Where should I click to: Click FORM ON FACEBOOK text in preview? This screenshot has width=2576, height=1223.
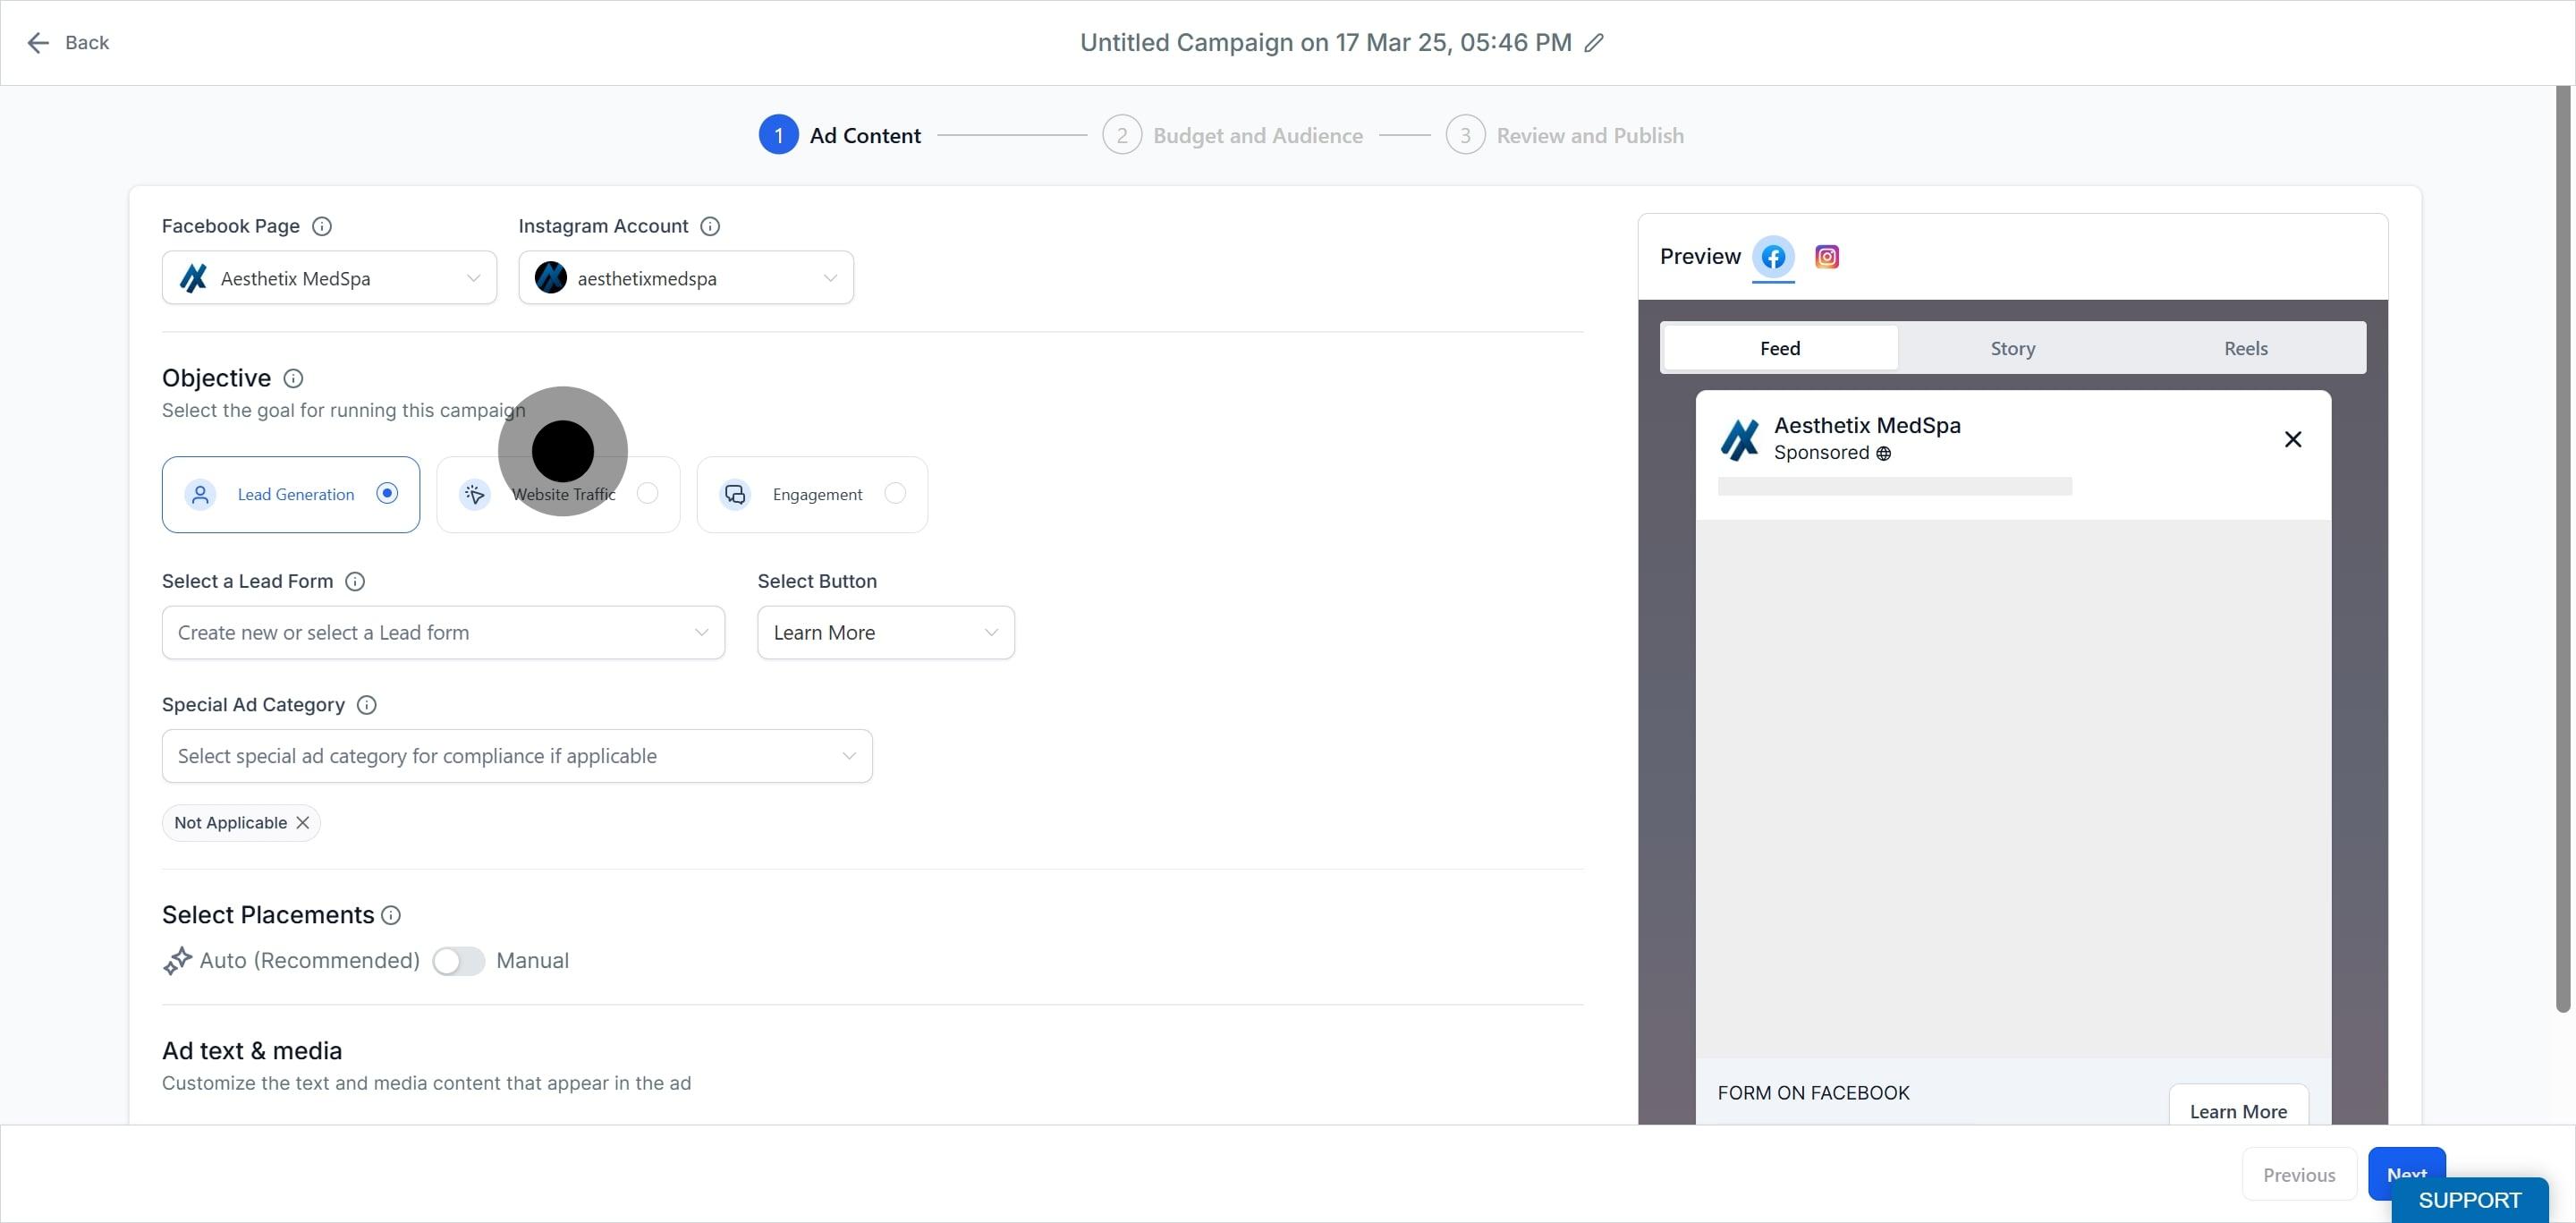click(x=1813, y=1093)
